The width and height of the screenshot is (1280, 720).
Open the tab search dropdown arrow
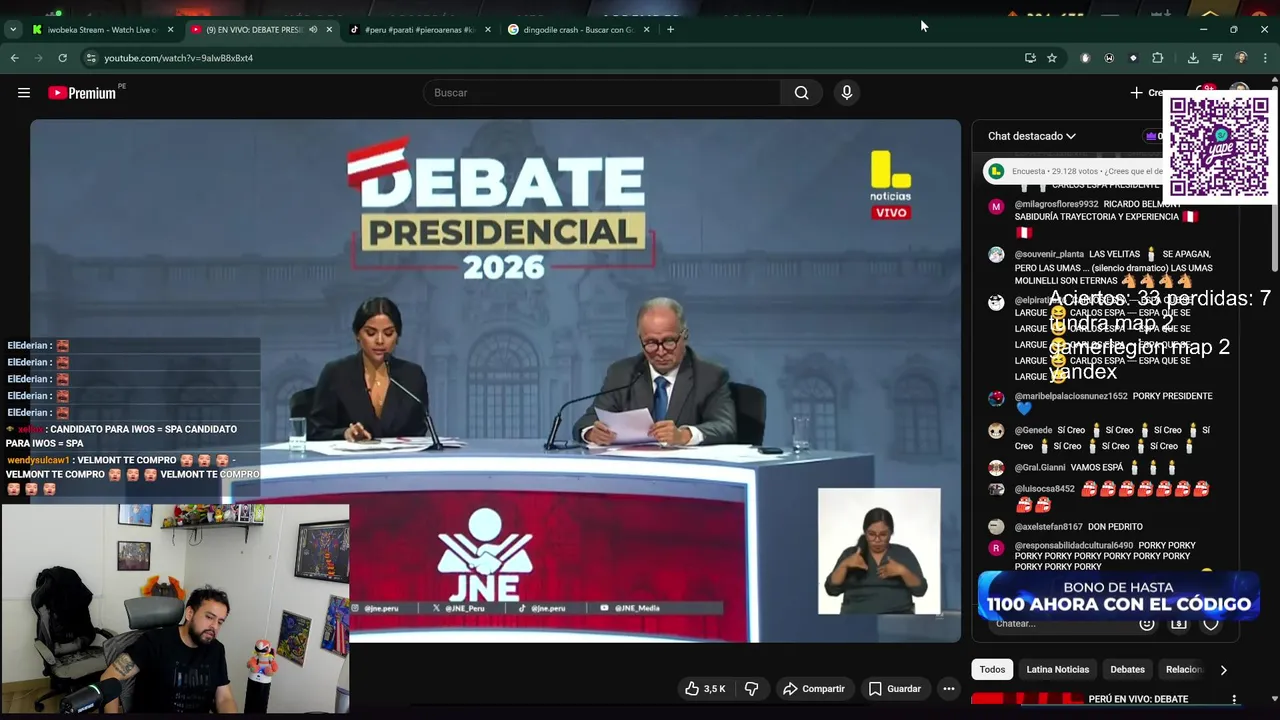12,30
